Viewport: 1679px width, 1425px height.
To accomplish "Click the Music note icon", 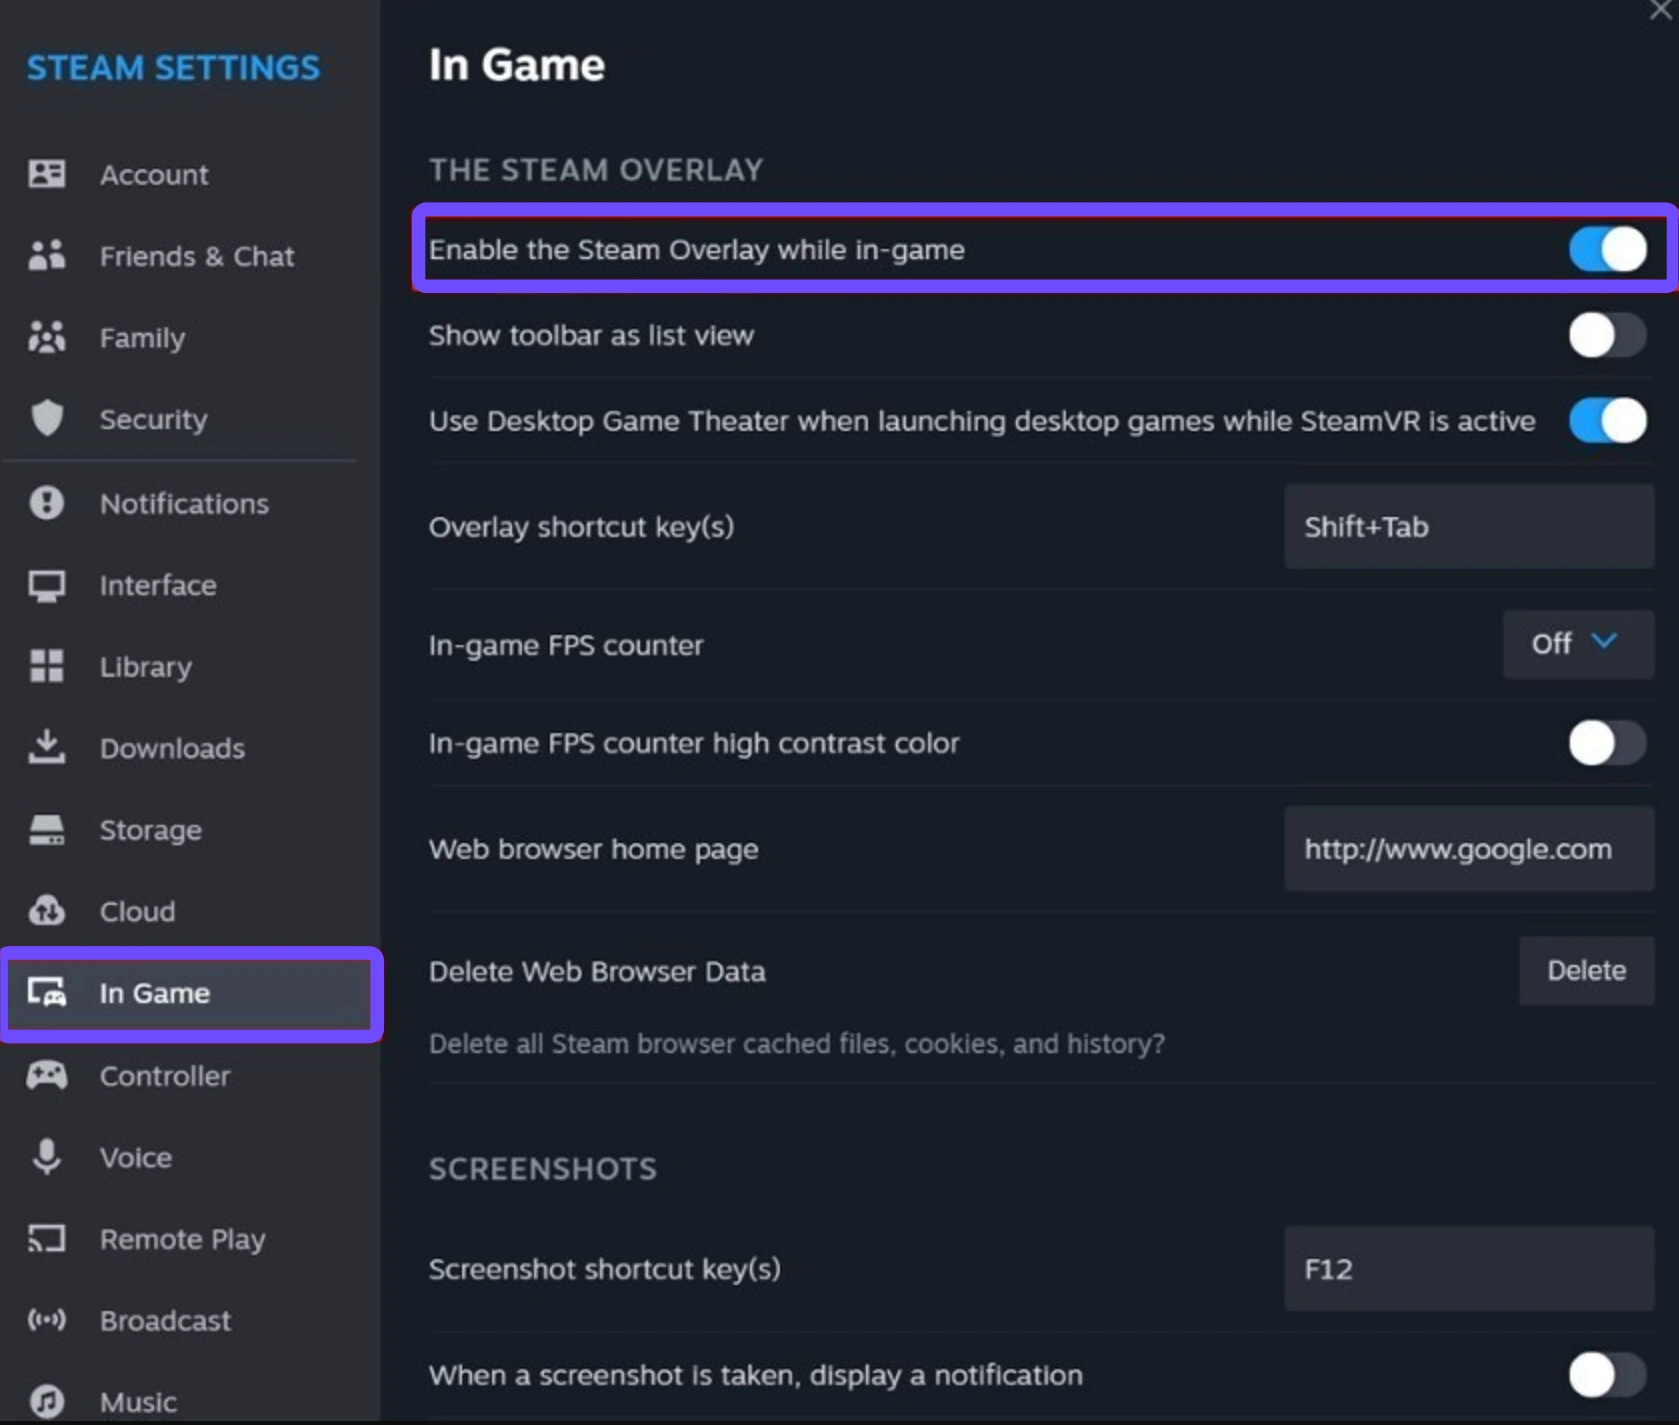I will [47, 1402].
